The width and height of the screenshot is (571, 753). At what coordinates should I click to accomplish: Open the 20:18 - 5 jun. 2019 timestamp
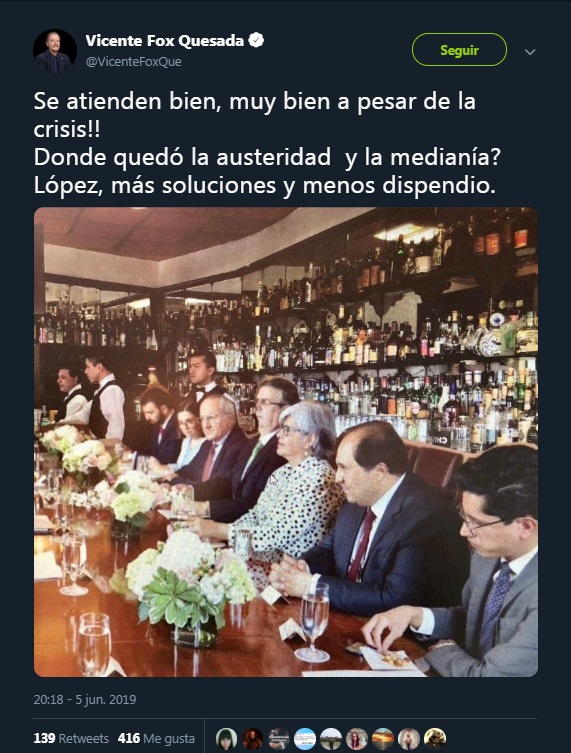coord(85,699)
